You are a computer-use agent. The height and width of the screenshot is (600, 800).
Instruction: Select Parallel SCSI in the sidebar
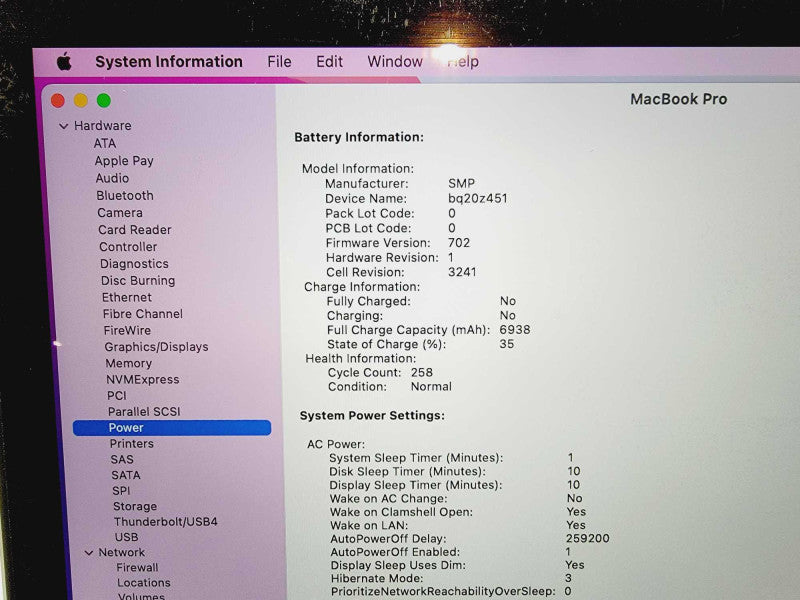tap(144, 412)
